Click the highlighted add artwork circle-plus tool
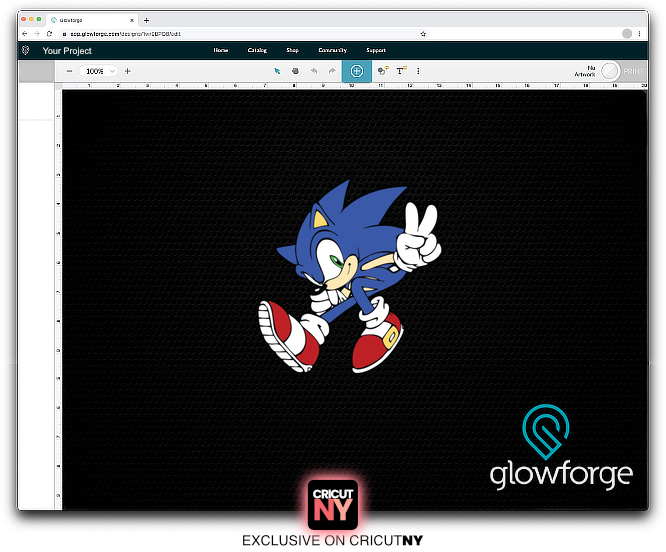Viewport: 666px width, 552px height. [357, 71]
